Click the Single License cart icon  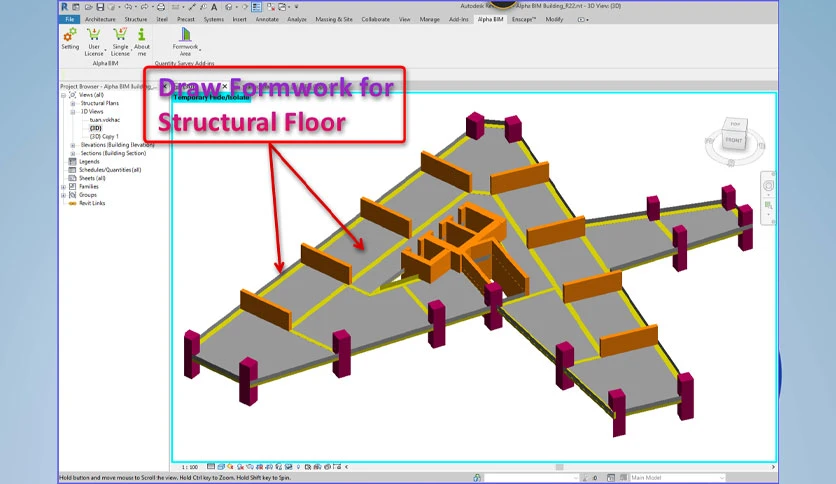(120, 35)
